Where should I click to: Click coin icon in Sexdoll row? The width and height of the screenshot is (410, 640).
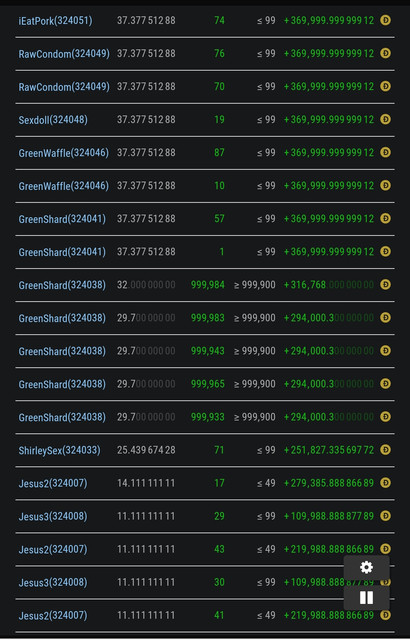click(385, 119)
